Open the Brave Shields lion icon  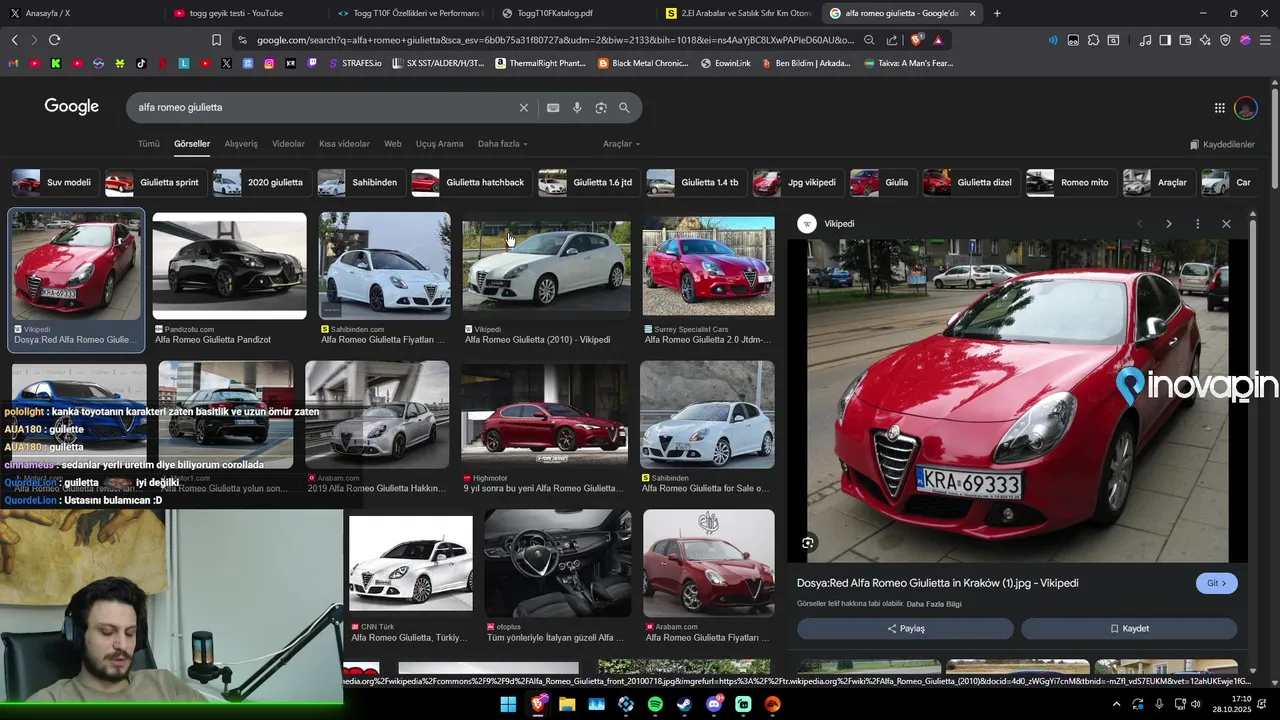click(917, 40)
